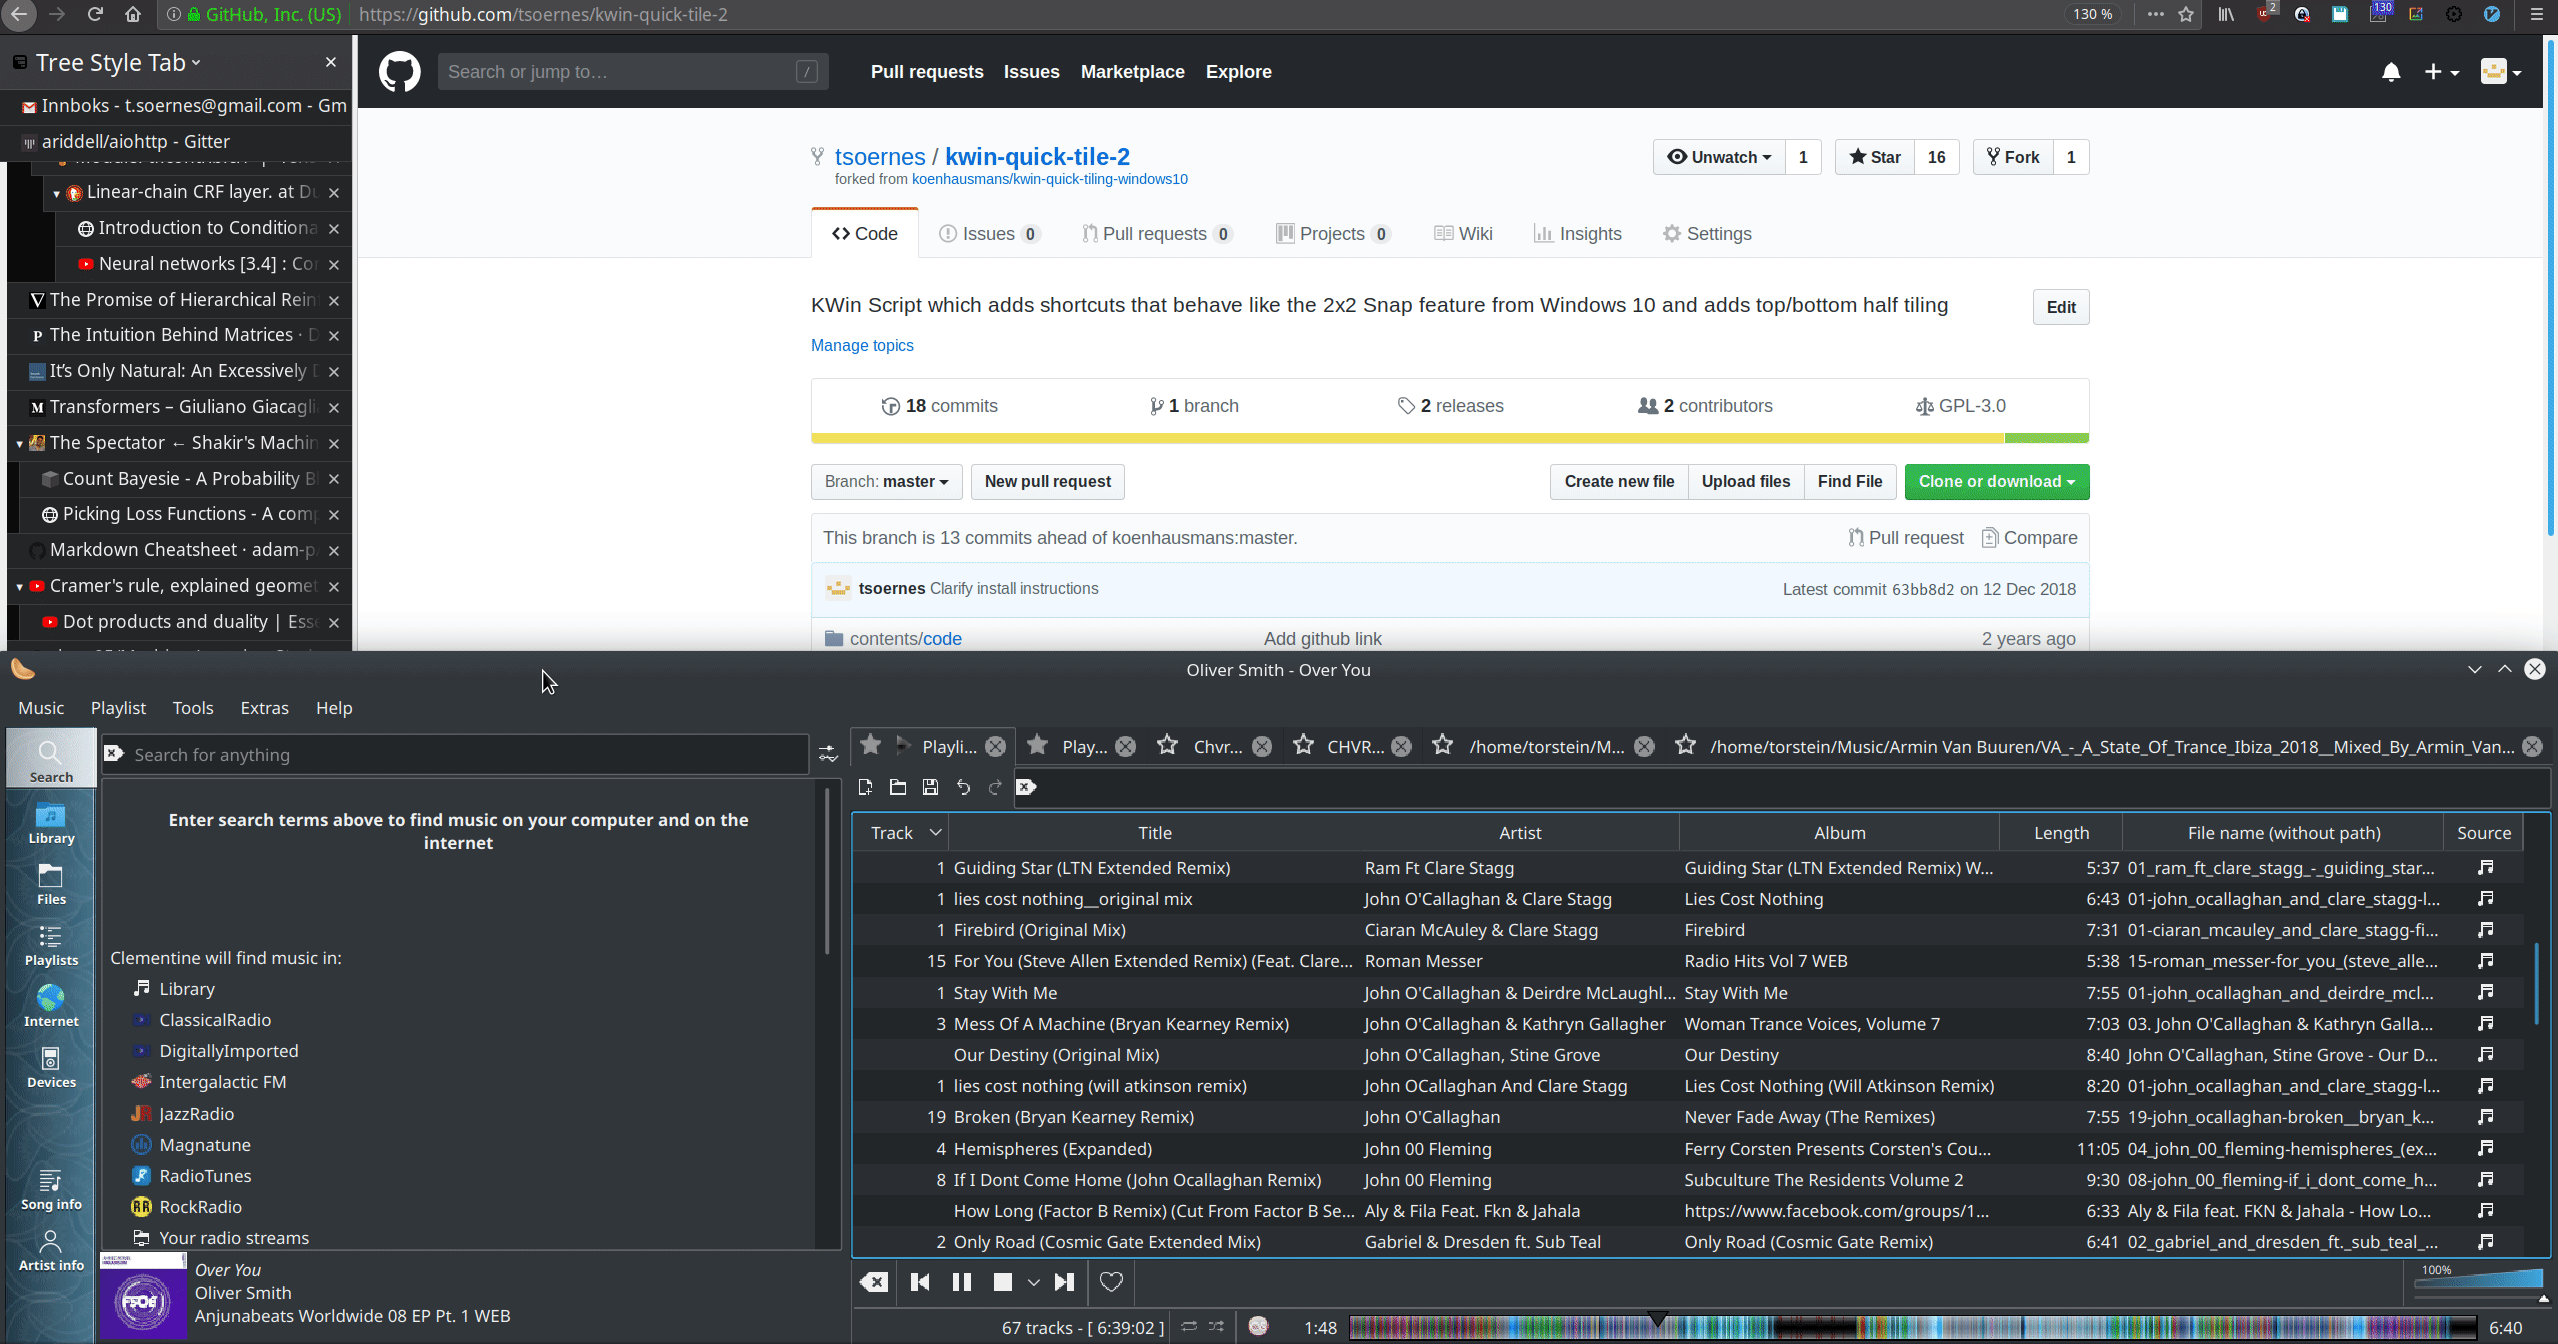
Task: Star the kwin-quick-tile-2 repository
Action: [1874, 157]
